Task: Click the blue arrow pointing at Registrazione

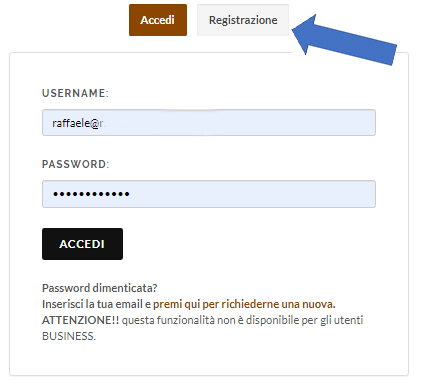Action: 344,40
